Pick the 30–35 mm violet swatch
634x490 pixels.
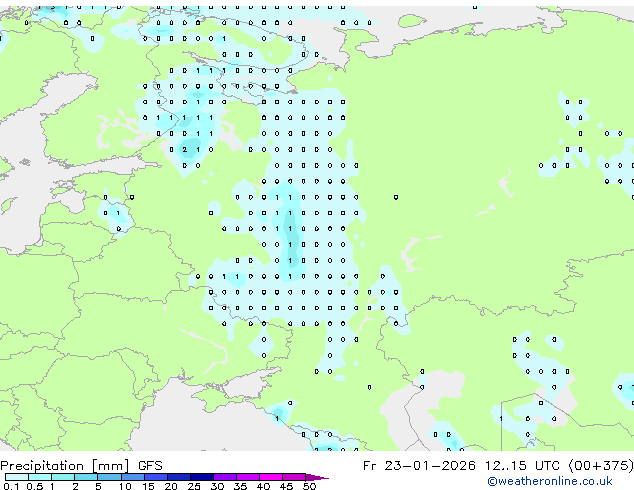click(x=225, y=477)
